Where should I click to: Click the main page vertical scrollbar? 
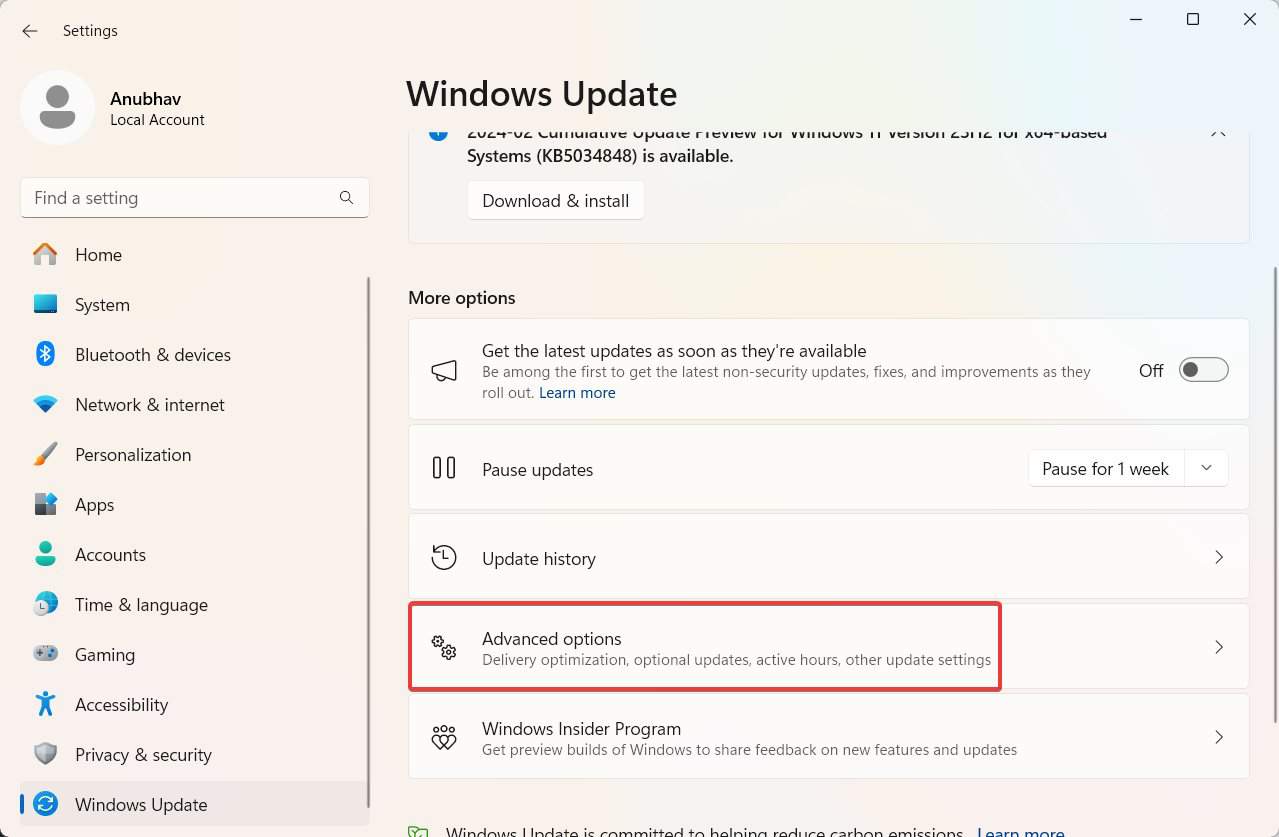pos(1274,490)
